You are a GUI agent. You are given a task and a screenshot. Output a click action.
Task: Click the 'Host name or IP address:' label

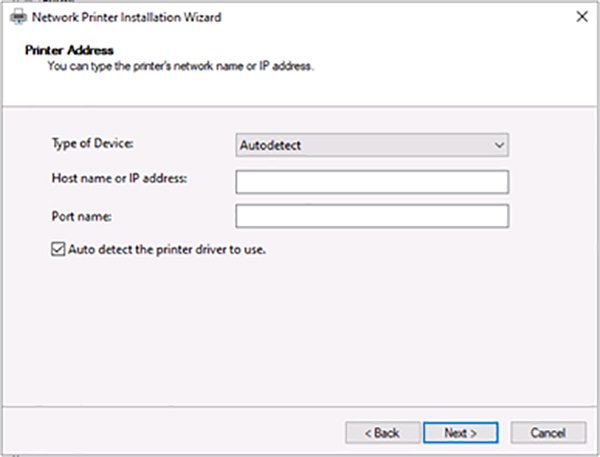coord(119,178)
